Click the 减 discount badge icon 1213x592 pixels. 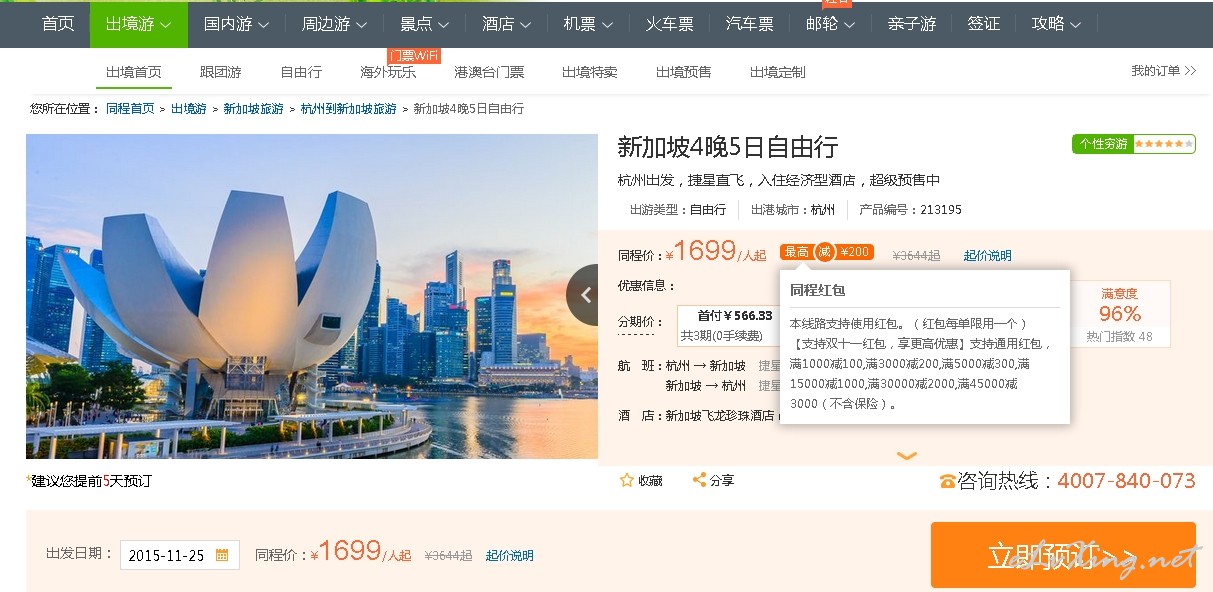[x=825, y=252]
